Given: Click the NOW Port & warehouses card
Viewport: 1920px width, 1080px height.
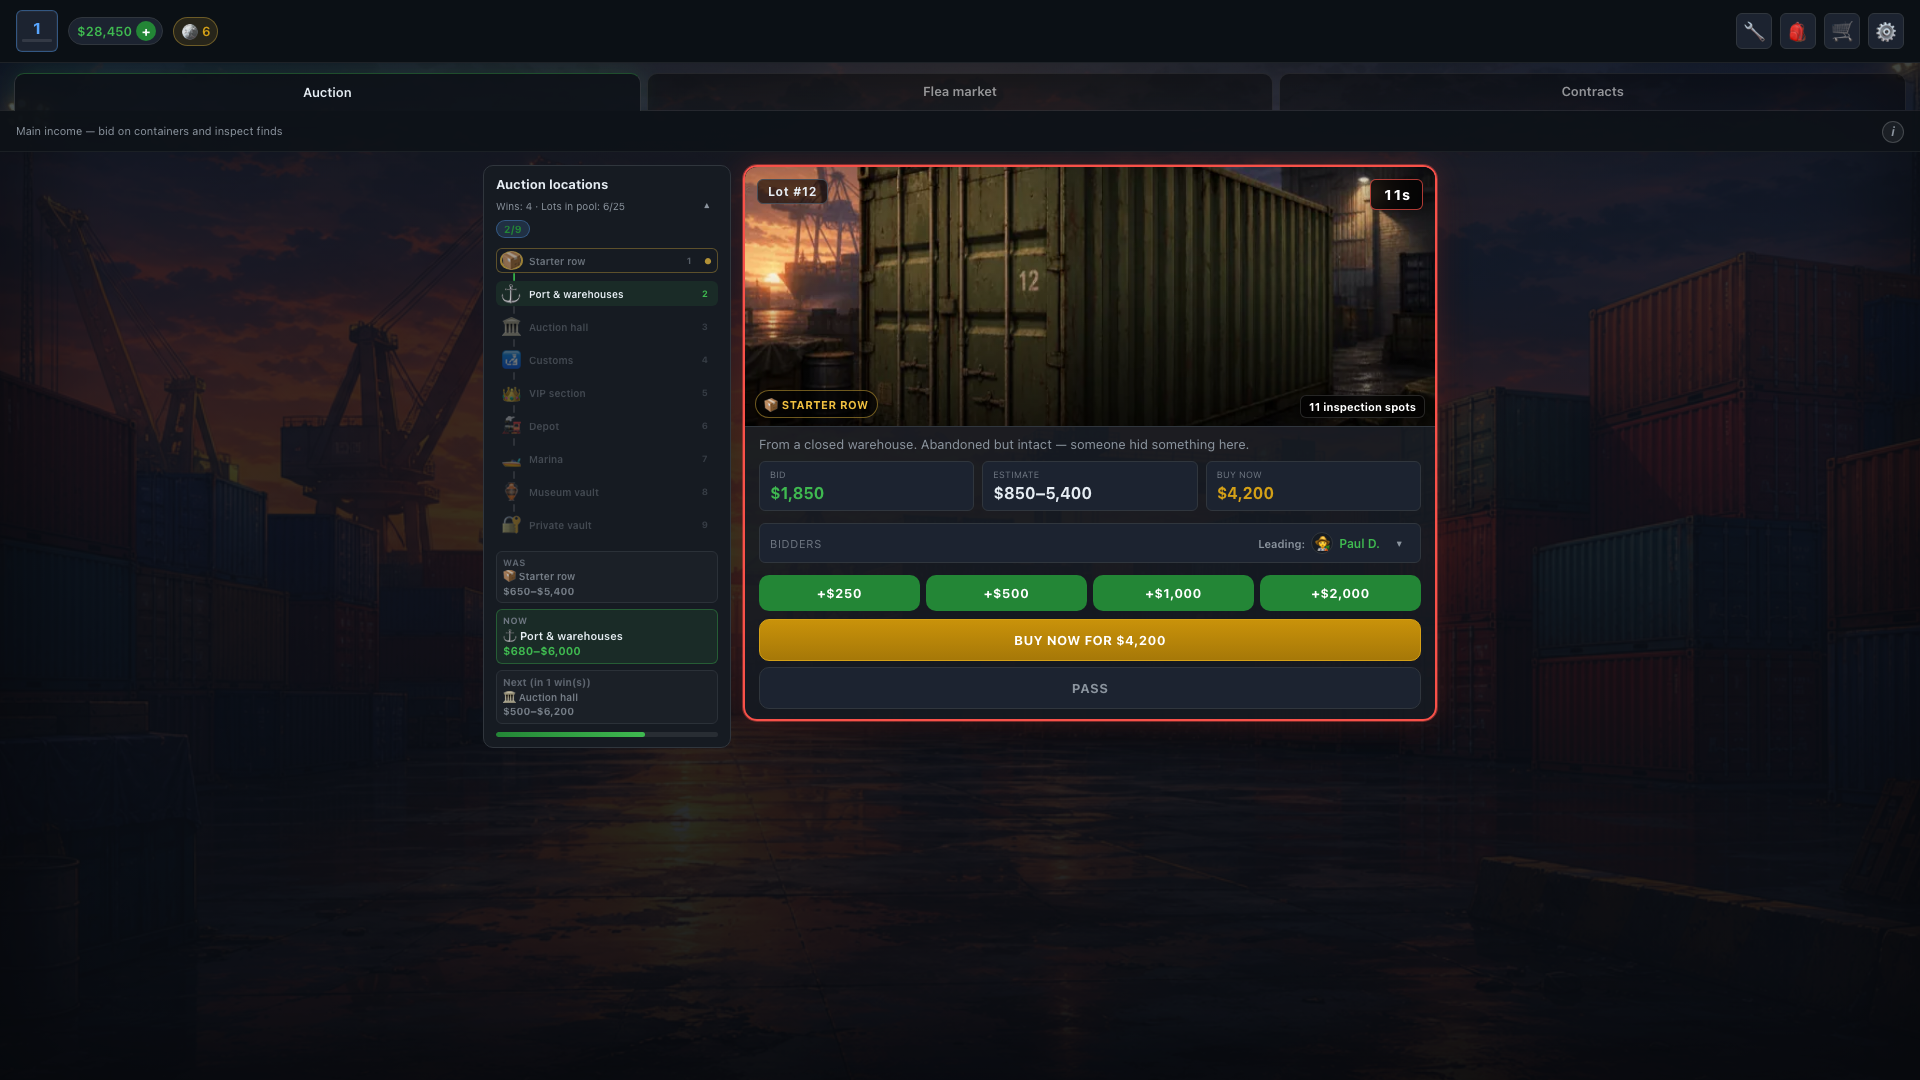Looking at the screenshot, I should point(607,636).
